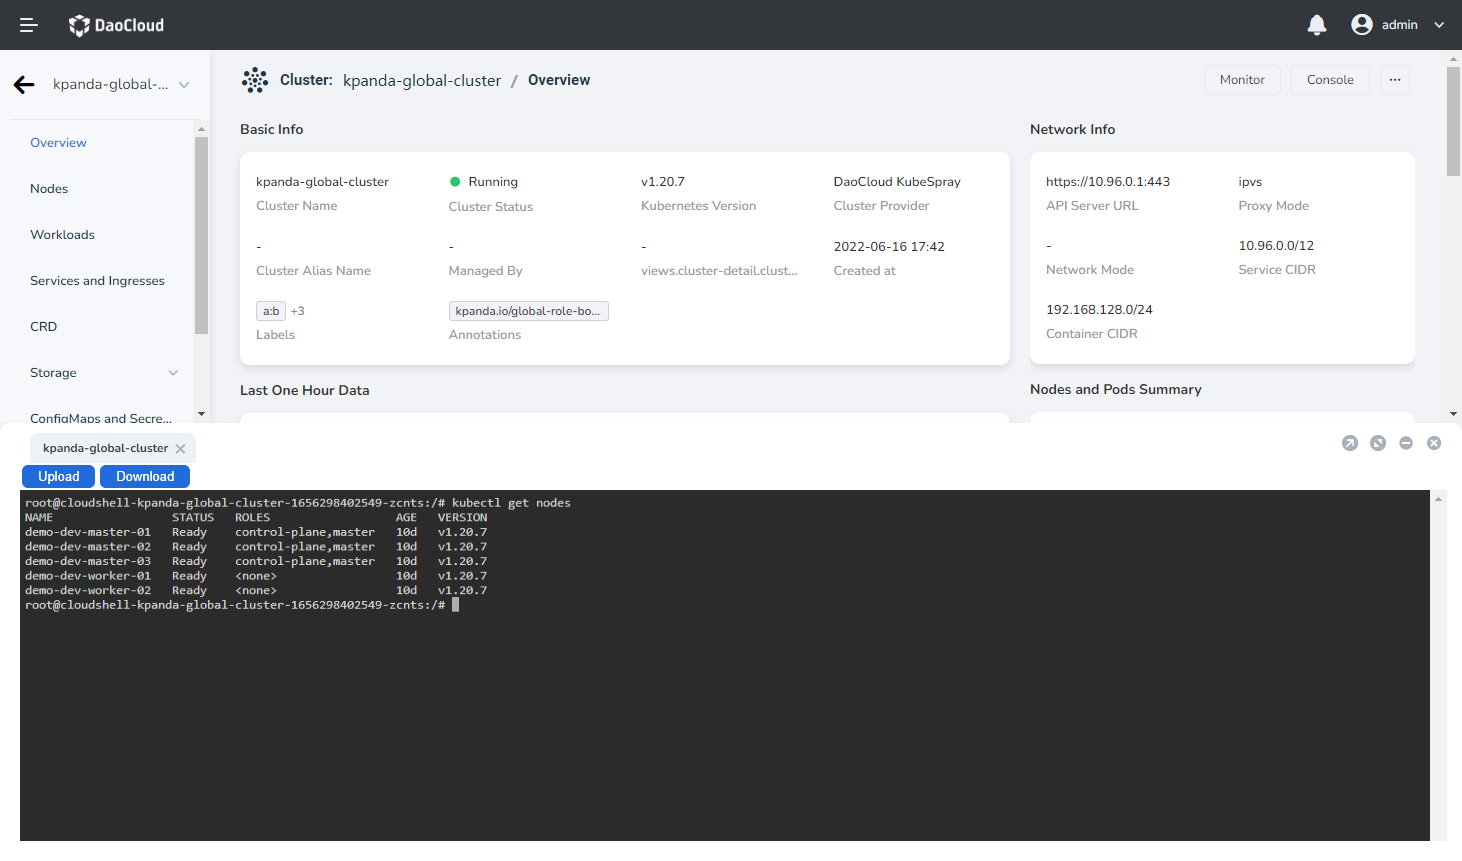This screenshot has width=1462, height=861.
Task: Click the sidebar vertical scrollbar
Action: click(x=201, y=235)
